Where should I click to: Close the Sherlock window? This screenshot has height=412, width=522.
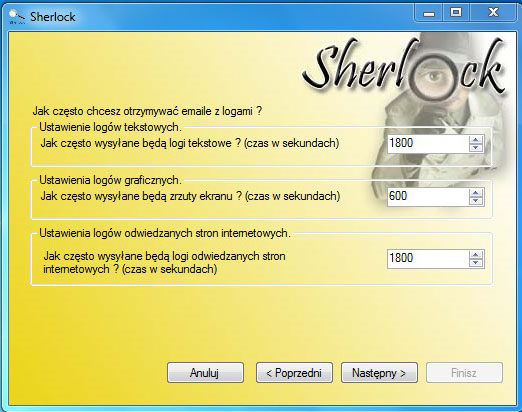point(493,13)
